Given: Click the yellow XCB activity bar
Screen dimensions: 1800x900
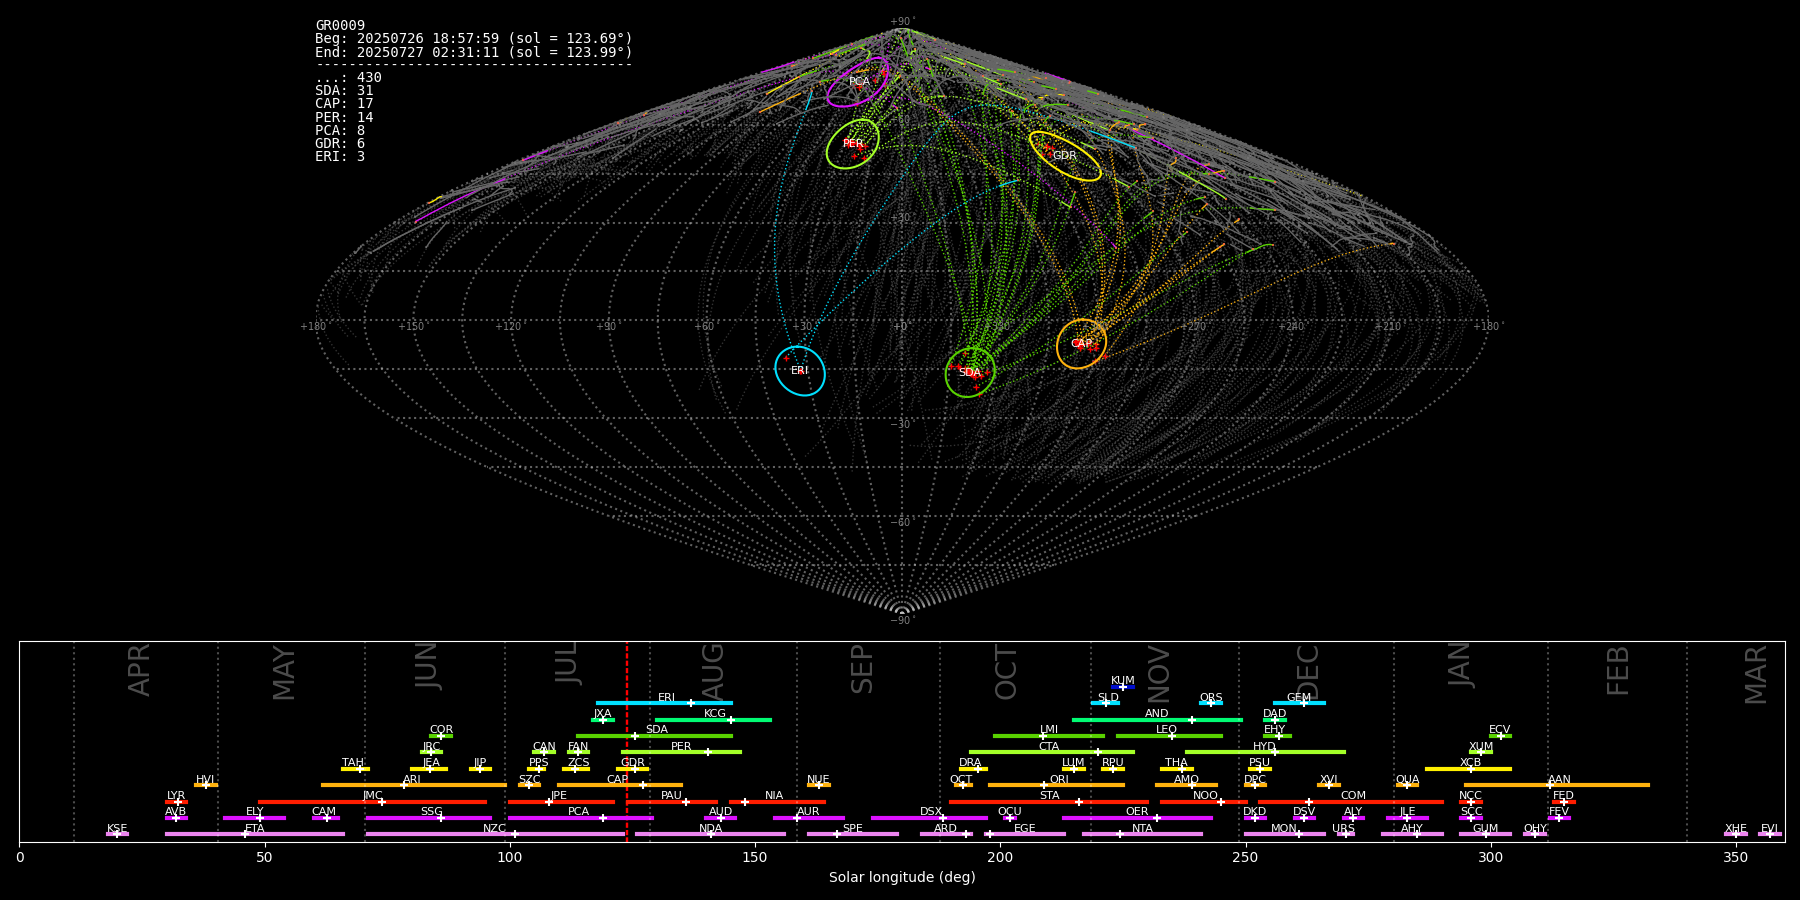Looking at the screenshot, I should coord(1468,769).
